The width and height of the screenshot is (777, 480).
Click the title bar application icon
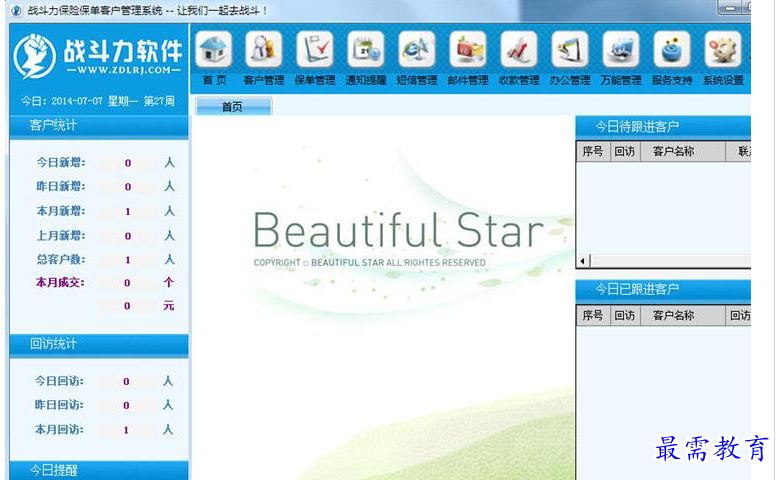pyautogui.click(x=16, y=10)
